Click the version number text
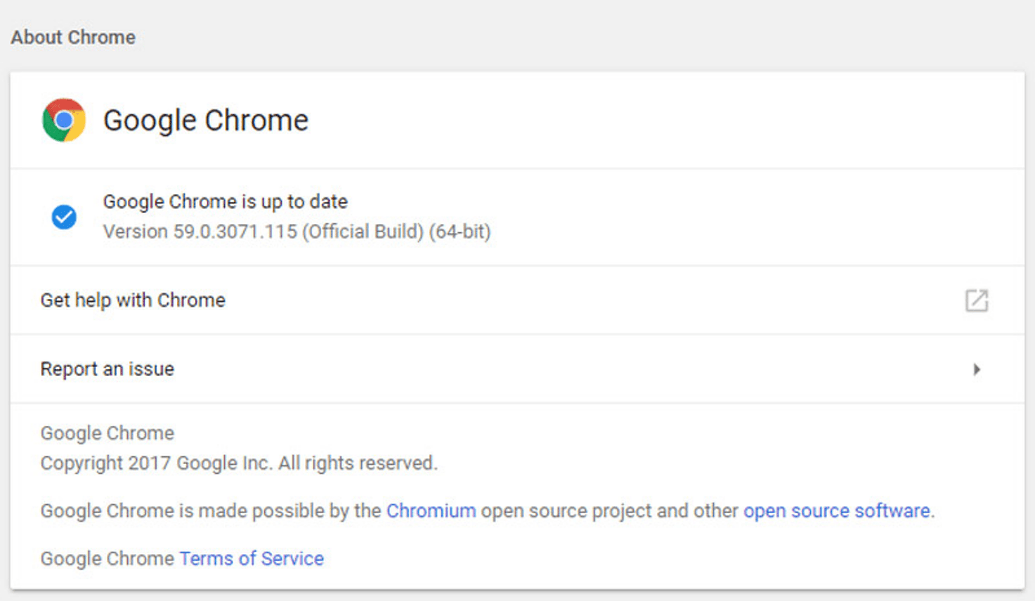Viewport: 1035px width, 601px height. tap(296, 233)
